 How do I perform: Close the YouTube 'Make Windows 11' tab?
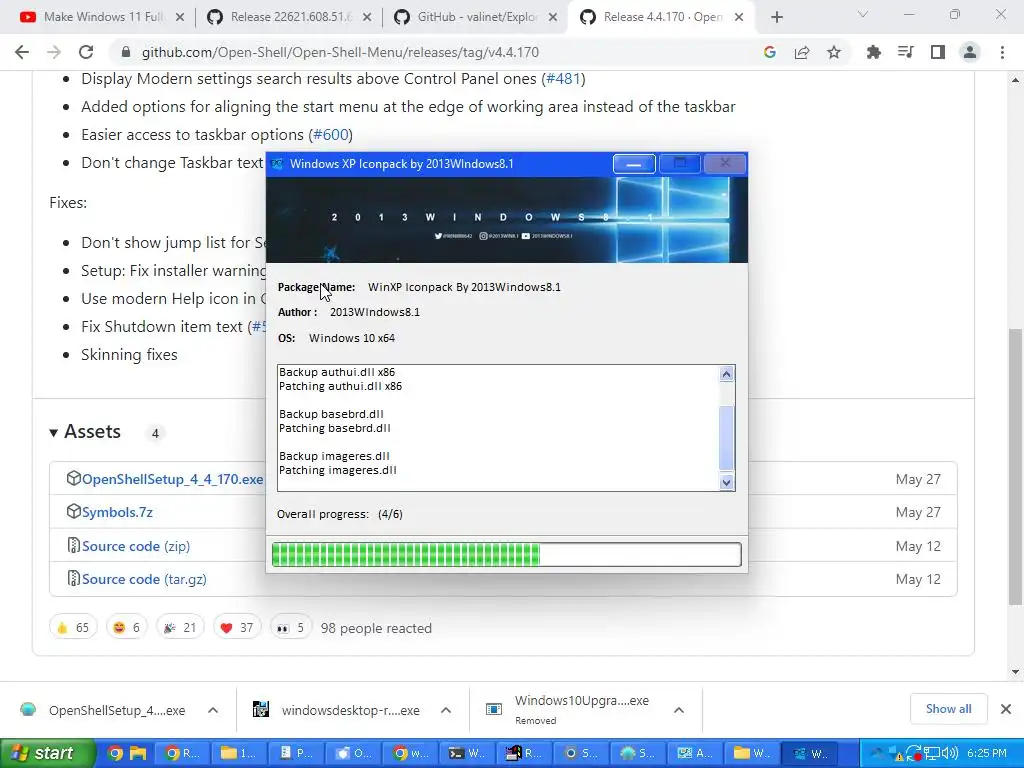(x=180, y=18)
